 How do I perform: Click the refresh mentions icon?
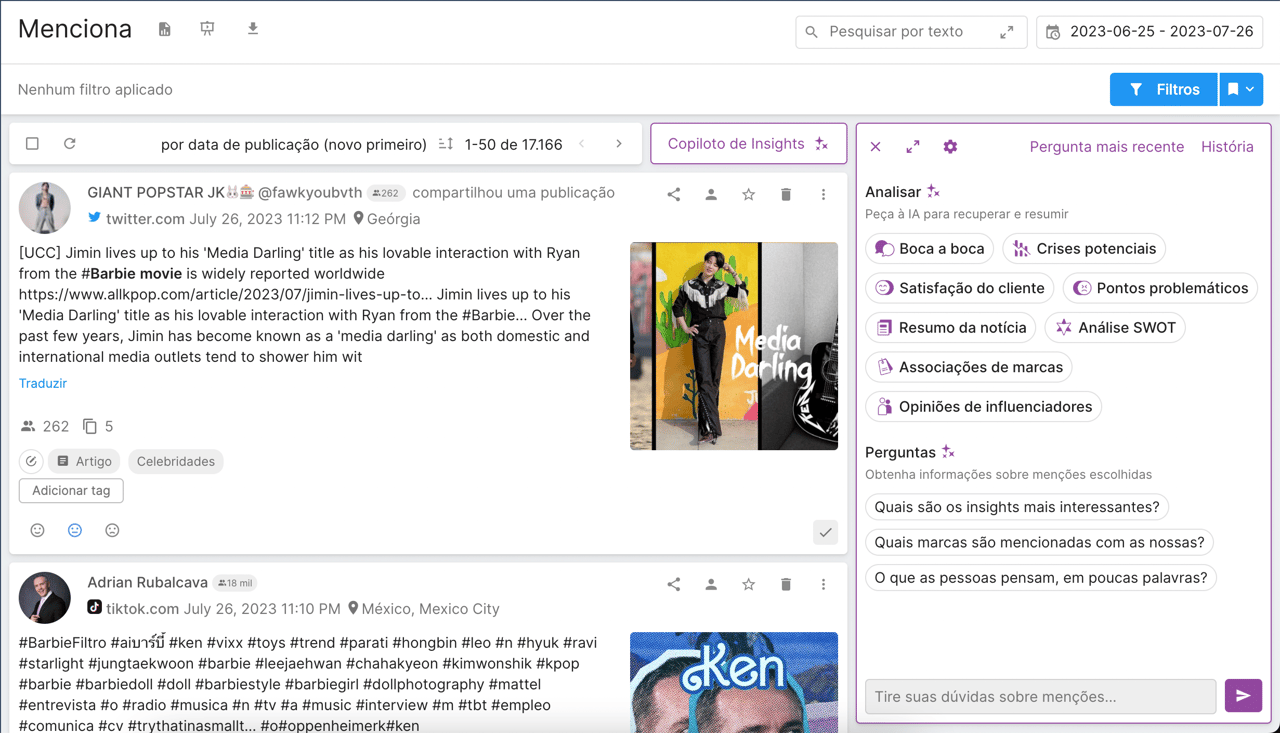click(x=70, y=144)
